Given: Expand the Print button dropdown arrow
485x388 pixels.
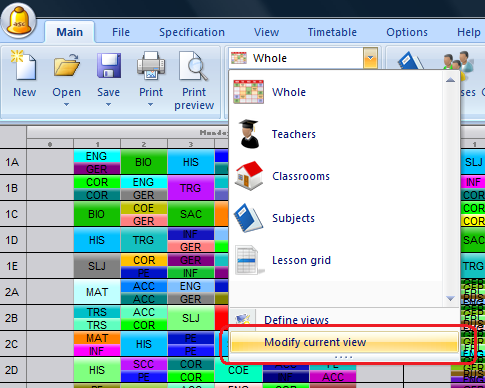Looking at the screenshot, I should [x=151, y=105].
